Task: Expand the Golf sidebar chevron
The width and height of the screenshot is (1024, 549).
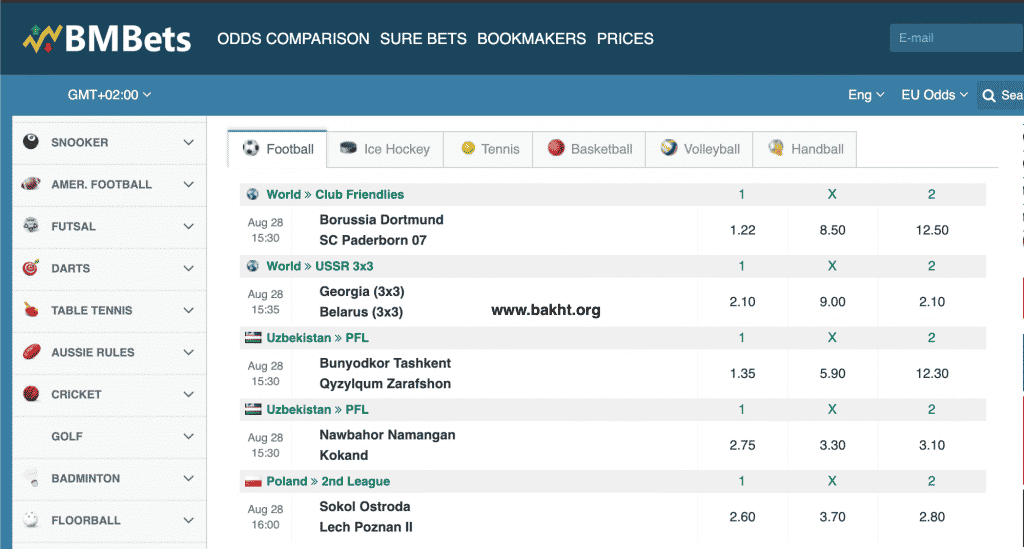Action: (188, 436)
